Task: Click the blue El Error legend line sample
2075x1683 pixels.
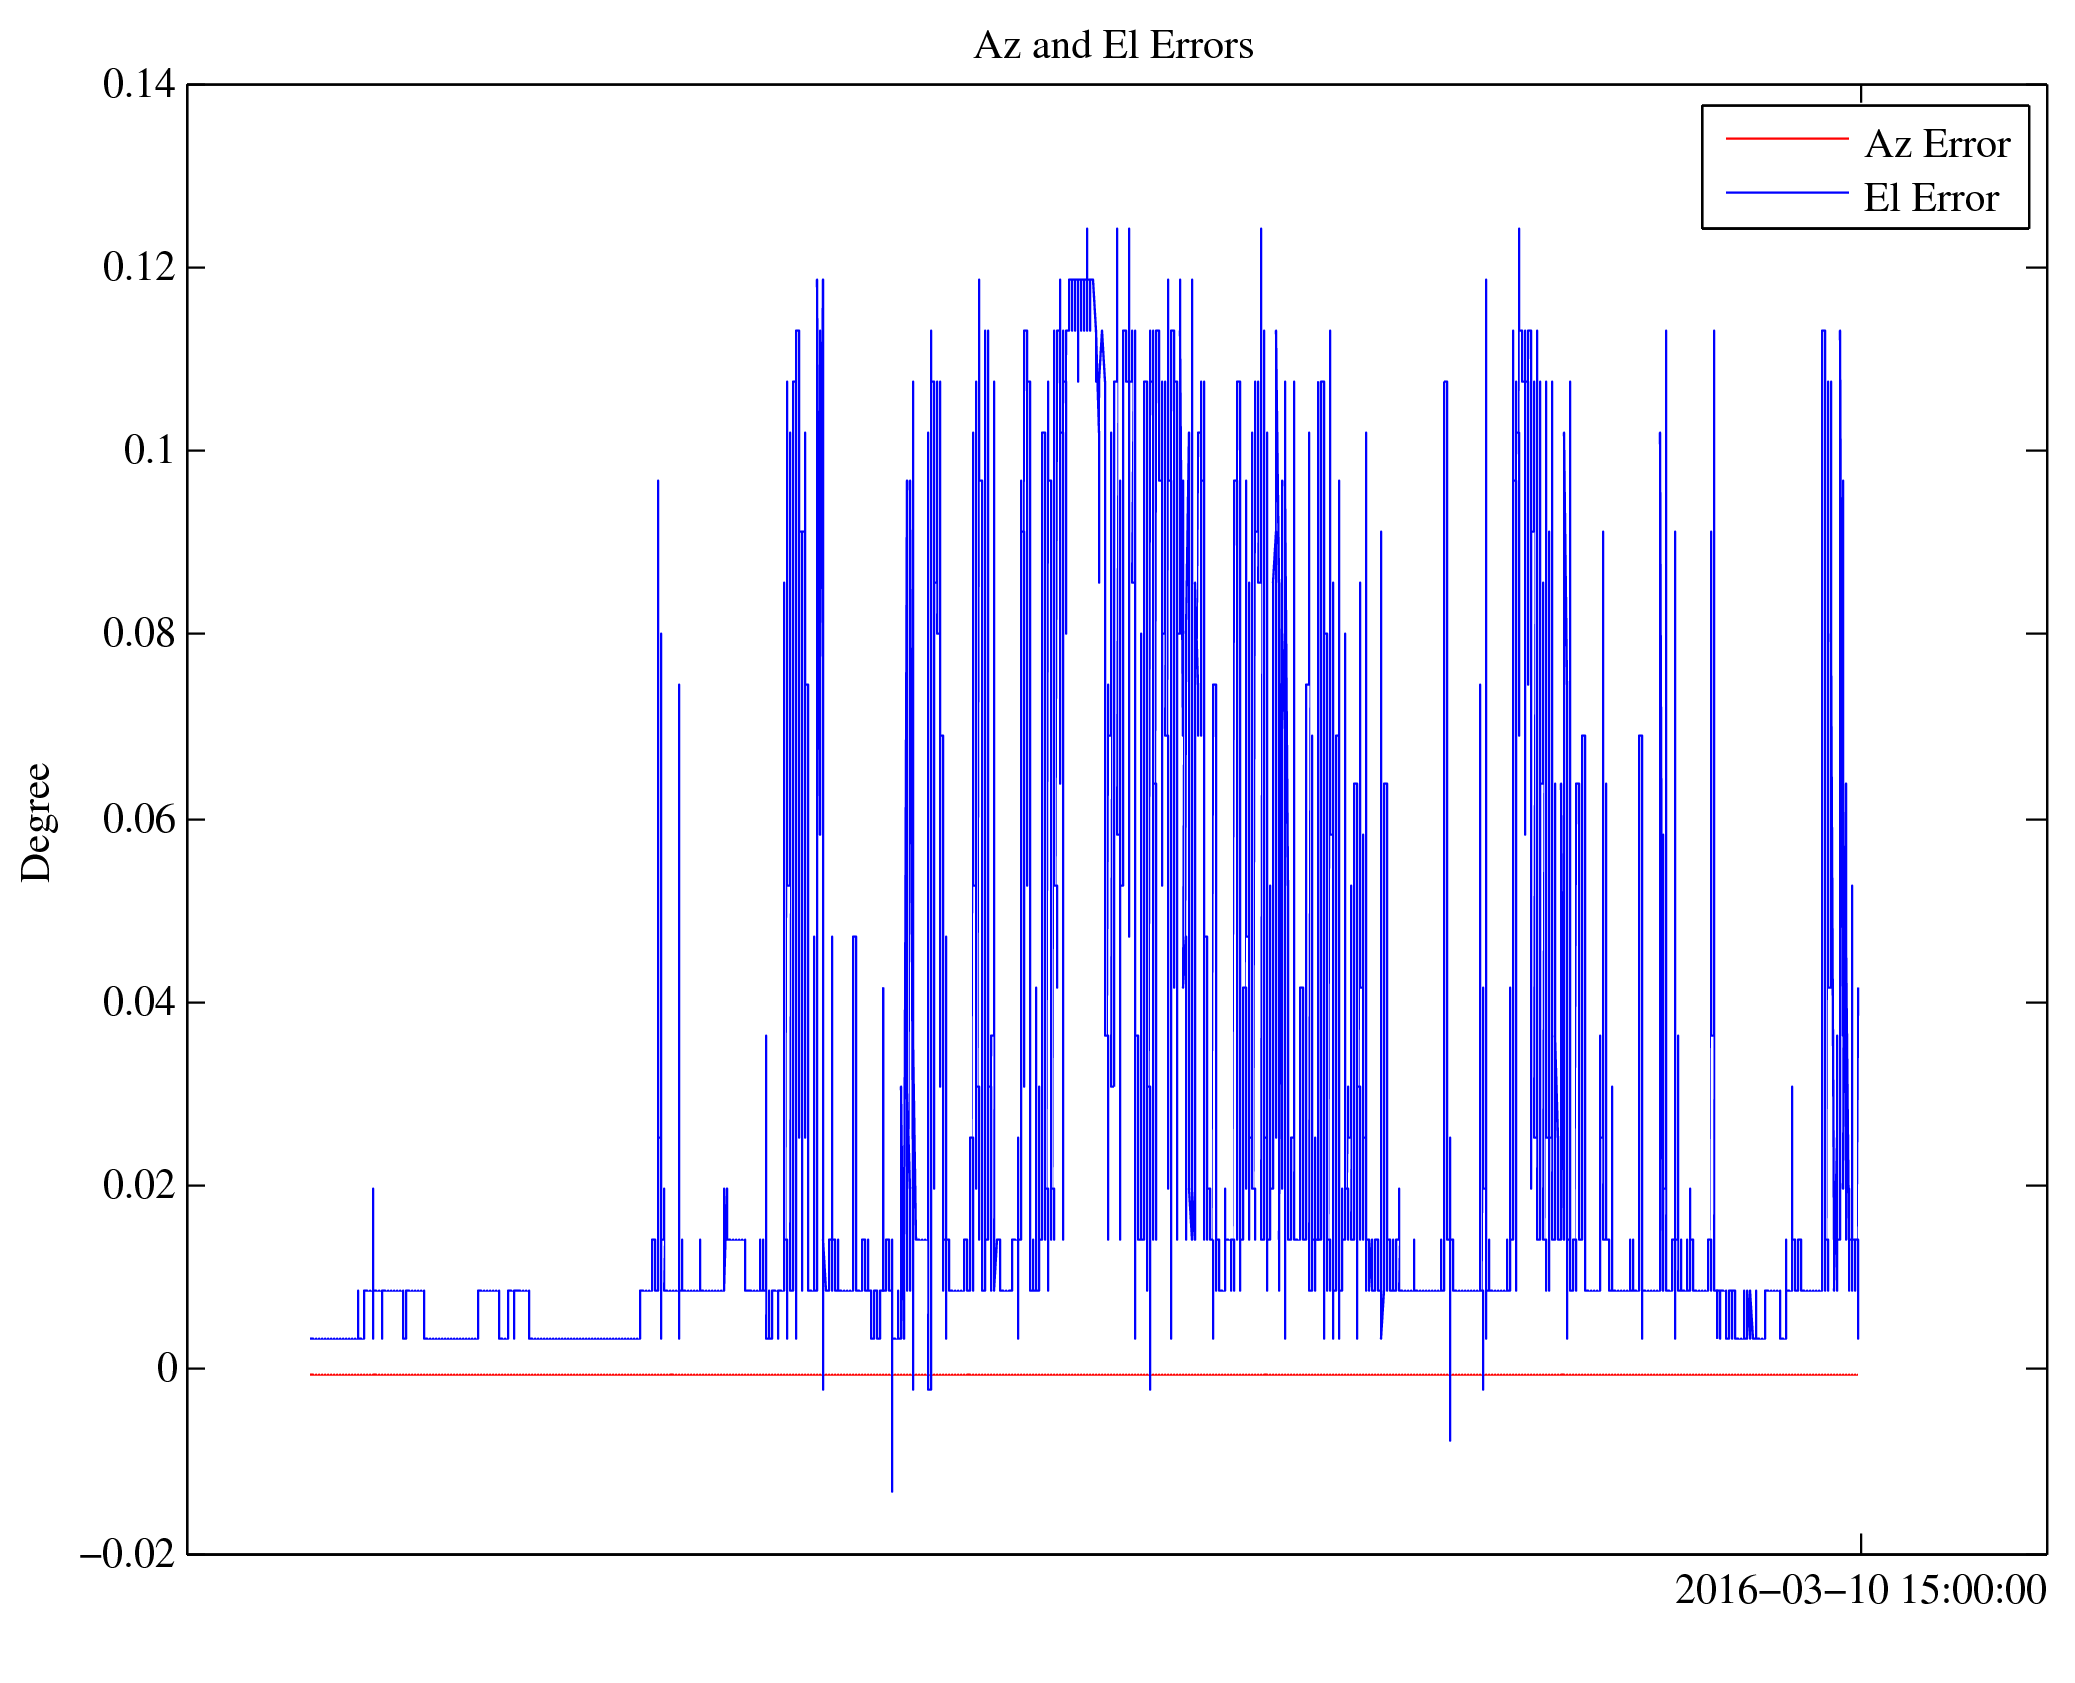Action: [x=1786, y=192]
